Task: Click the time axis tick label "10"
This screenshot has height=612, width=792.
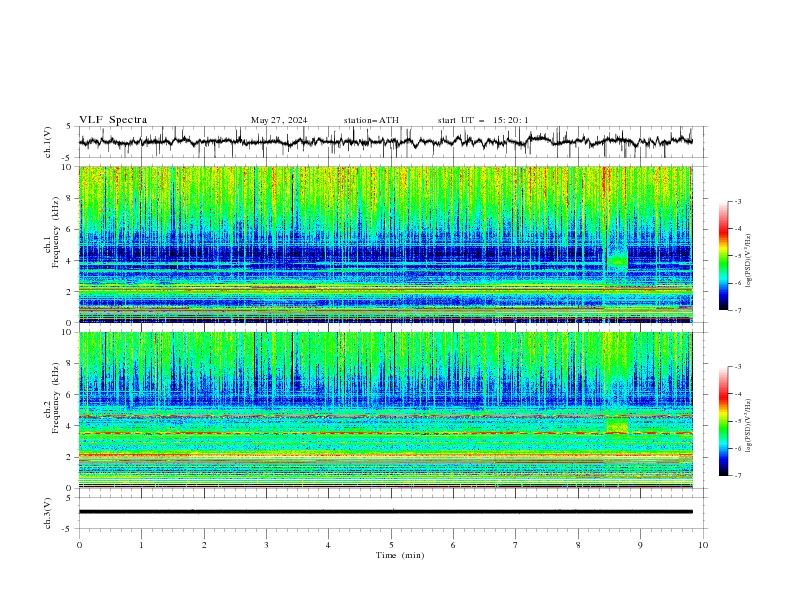Action: [x=703, y=545]
